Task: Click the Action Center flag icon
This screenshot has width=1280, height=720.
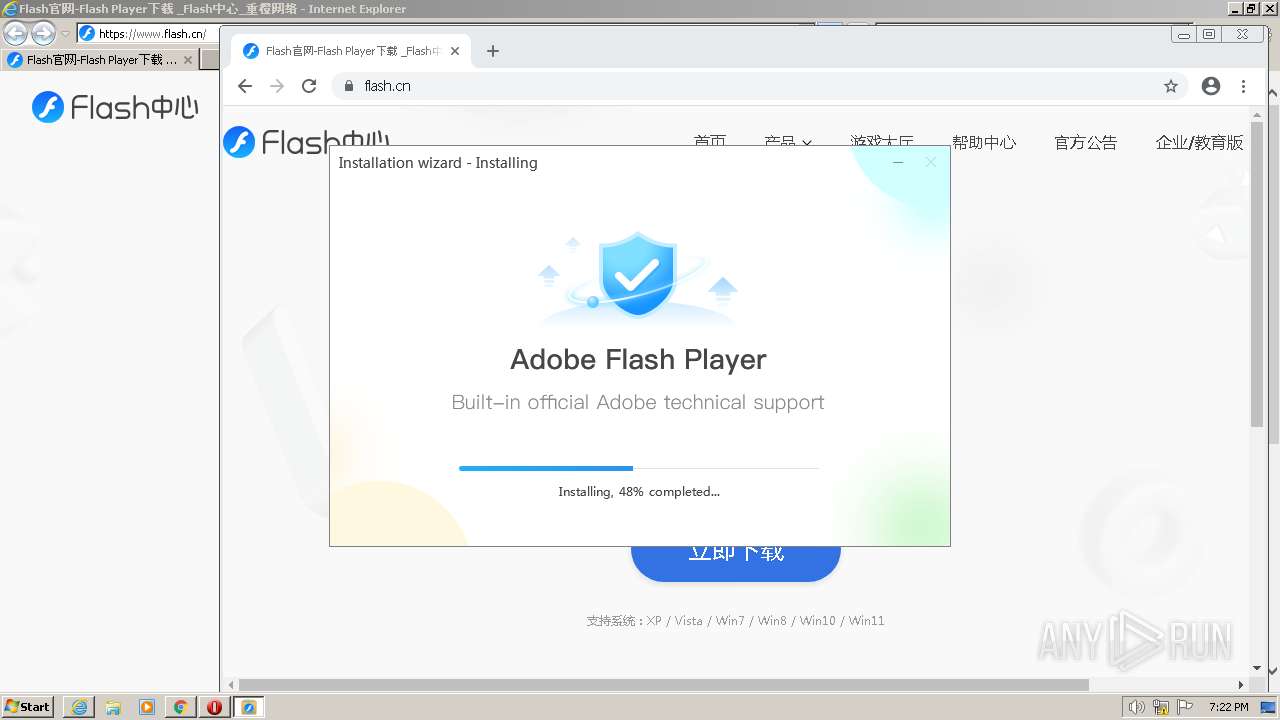Action: [x=1183, y=707]
